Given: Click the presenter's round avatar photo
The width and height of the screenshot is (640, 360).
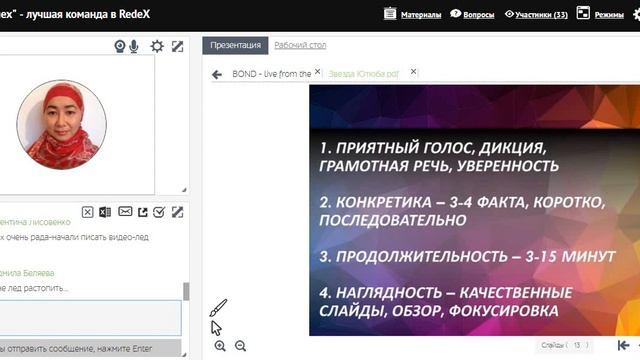Looking at the screenshot, I should tap(62, 124).
